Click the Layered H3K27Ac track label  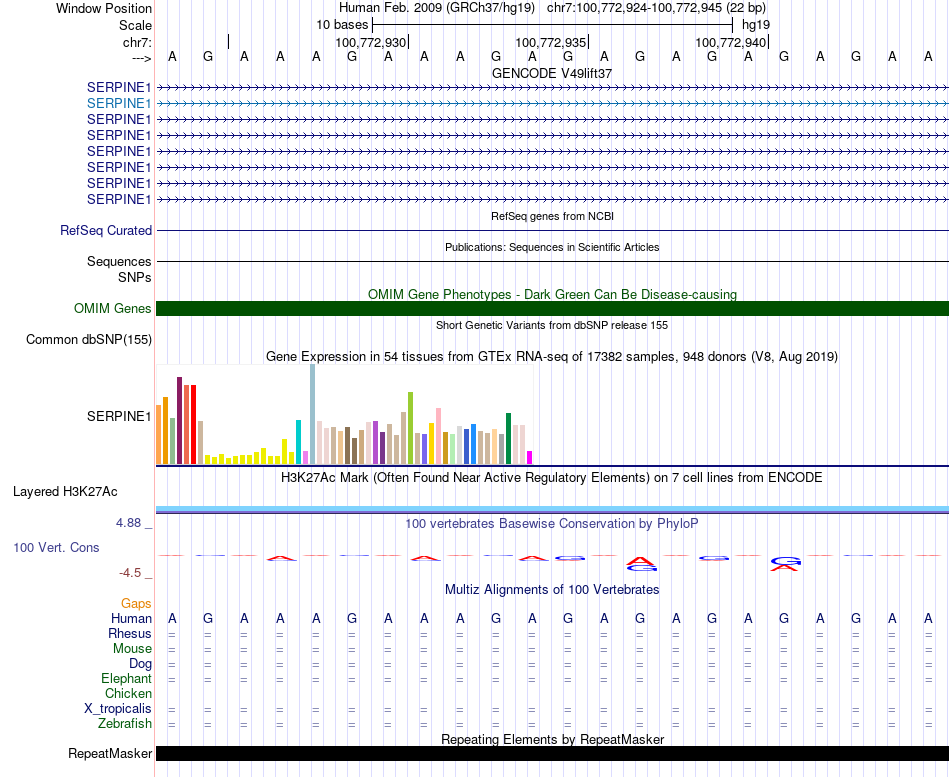65,492
